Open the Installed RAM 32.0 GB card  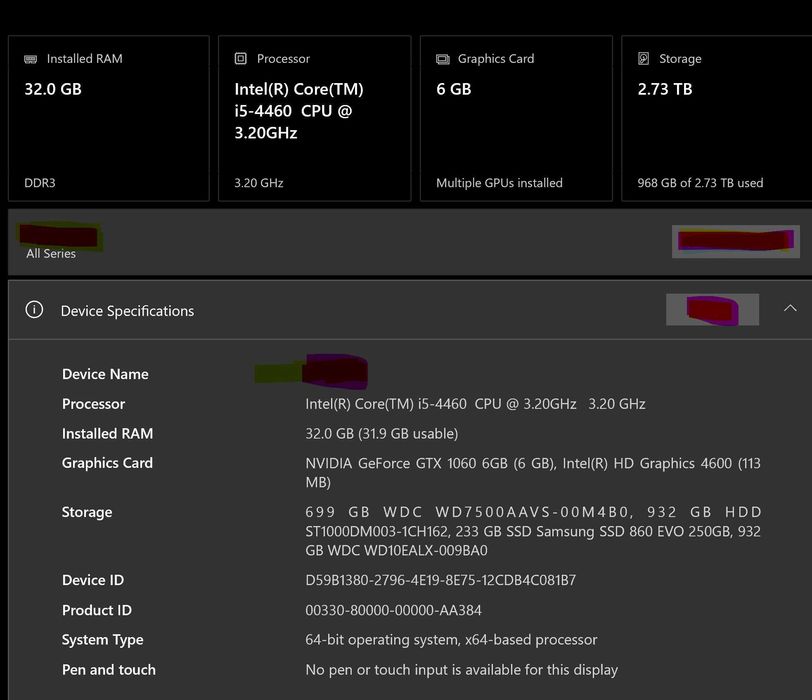click(x=109, y=118)
